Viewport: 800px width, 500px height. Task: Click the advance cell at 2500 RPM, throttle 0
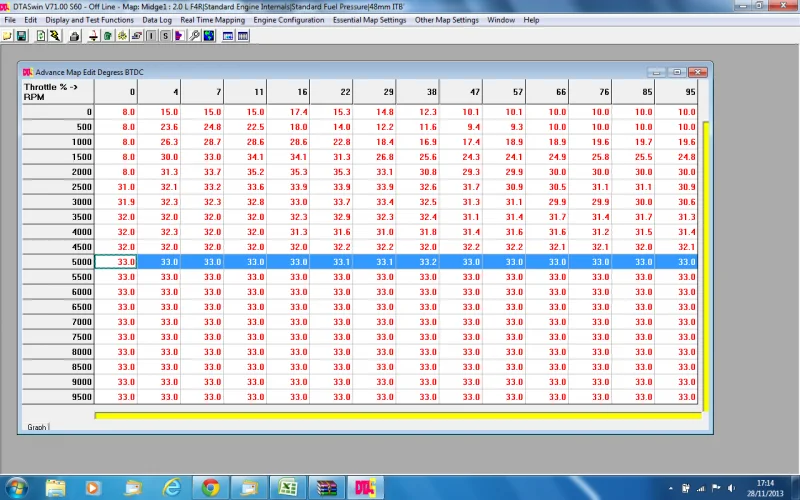click(116, 187)
